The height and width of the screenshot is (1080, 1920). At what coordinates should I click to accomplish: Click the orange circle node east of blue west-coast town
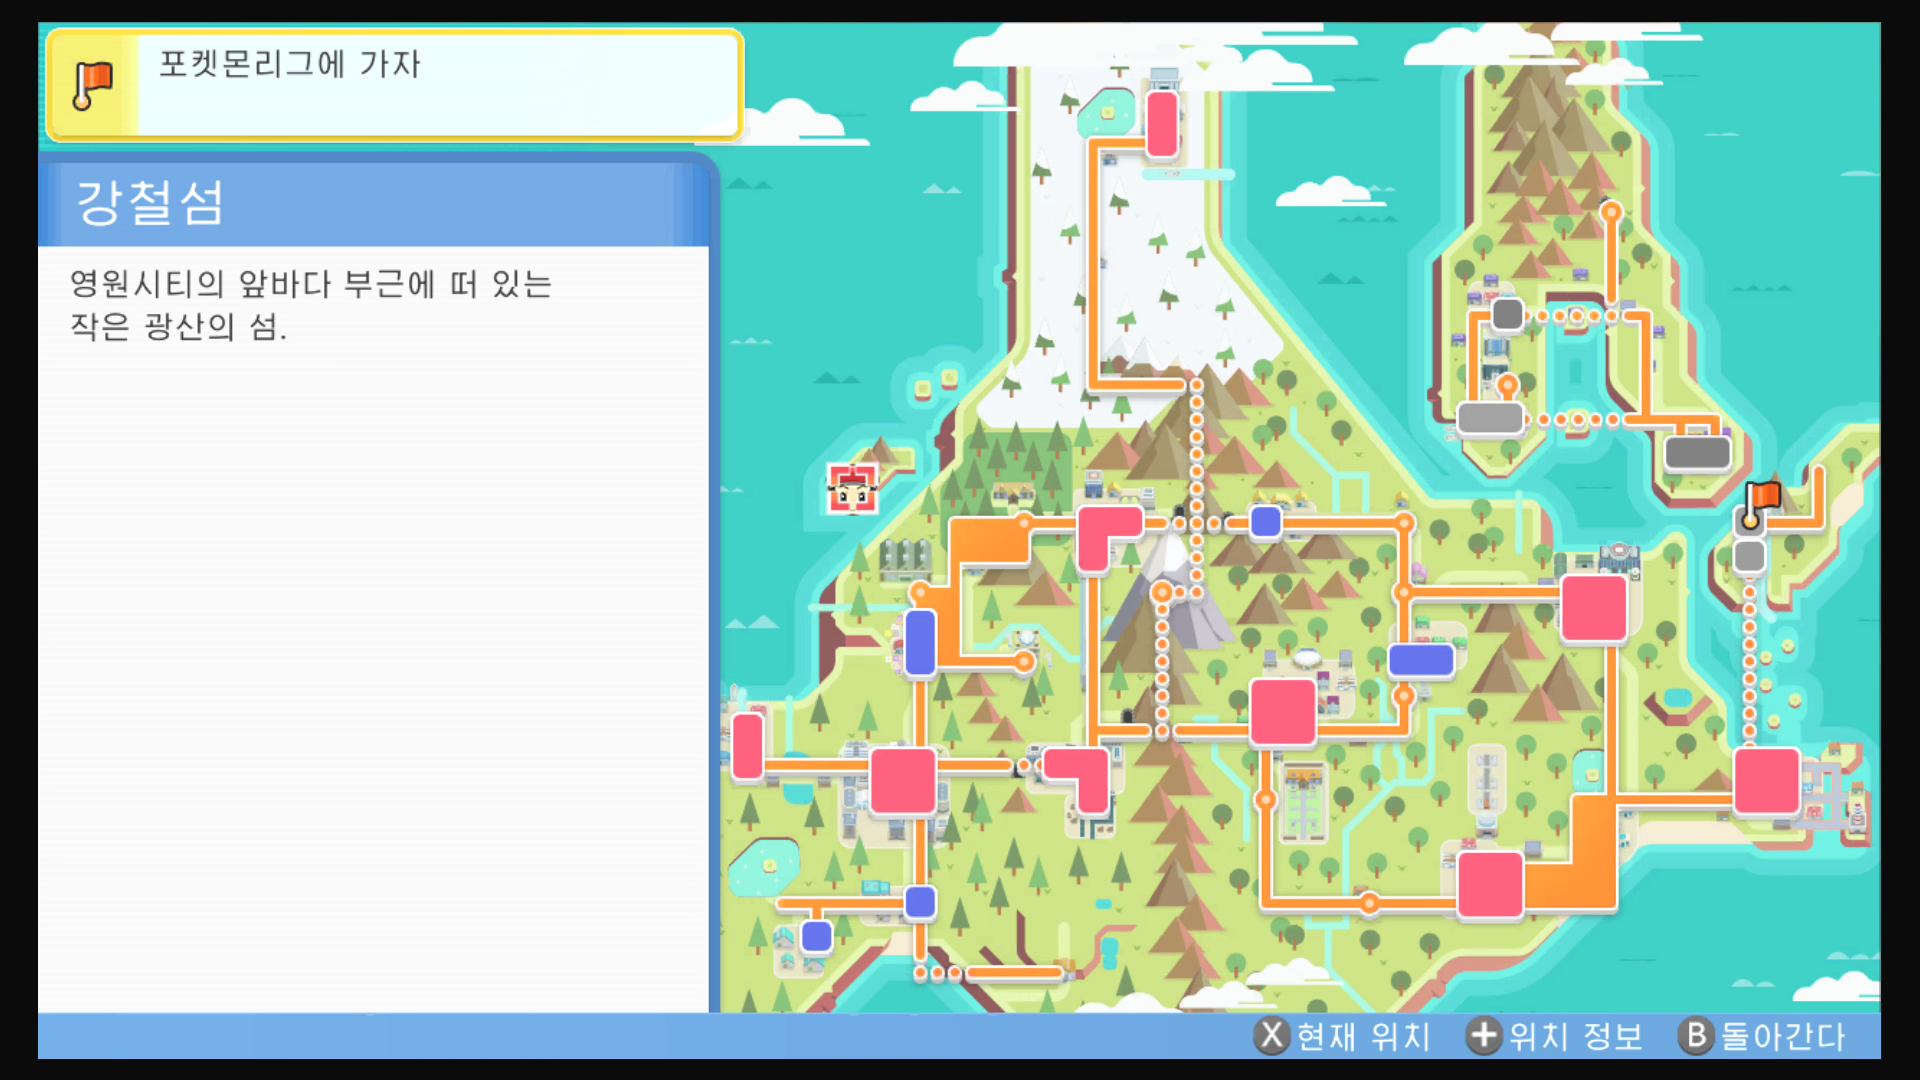[1024, 661]
